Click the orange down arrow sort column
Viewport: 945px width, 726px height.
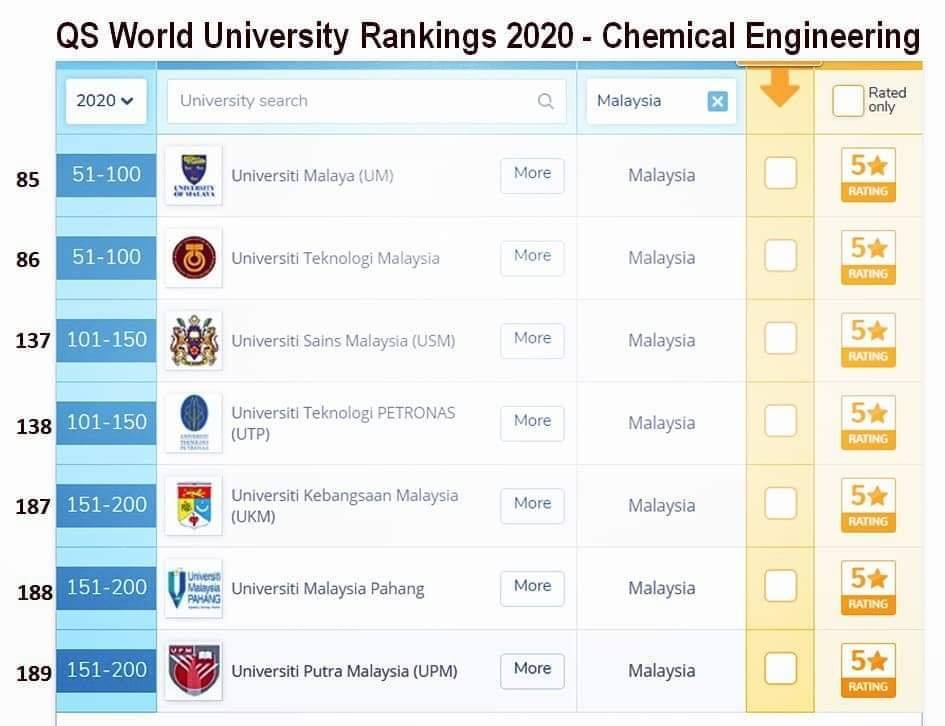coord(779,87)
